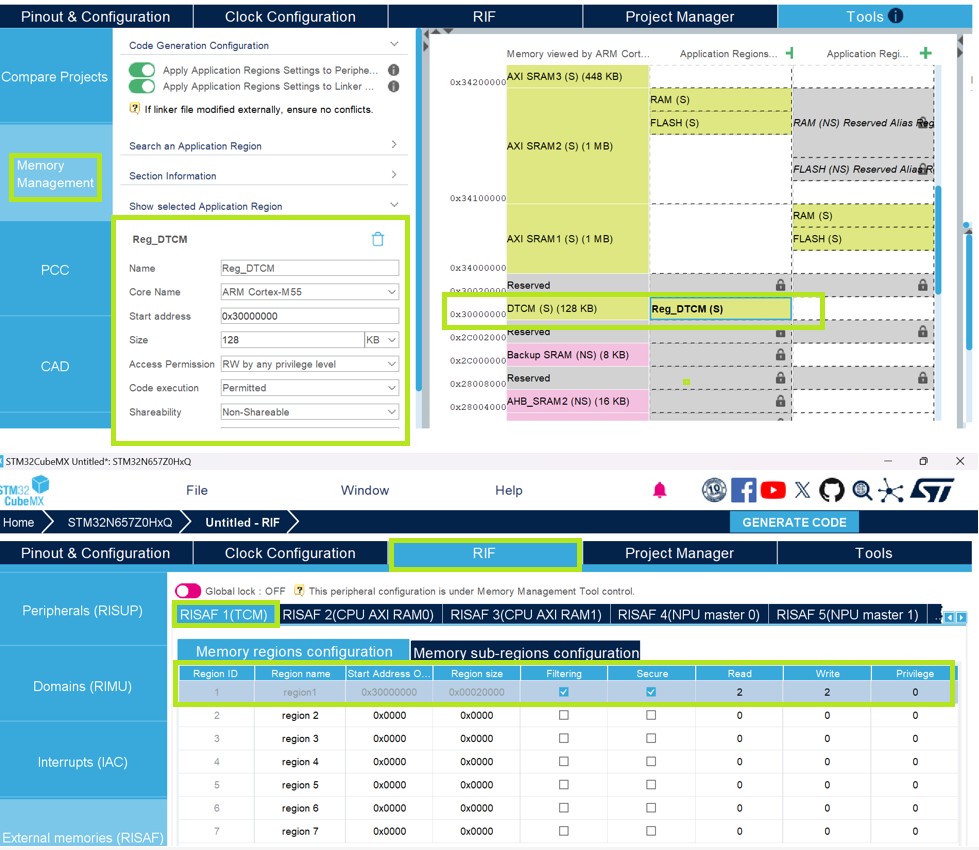Open the Window menu
Image resolution: width=979 pixels, height=850 pixels.
tap(365, 490)
